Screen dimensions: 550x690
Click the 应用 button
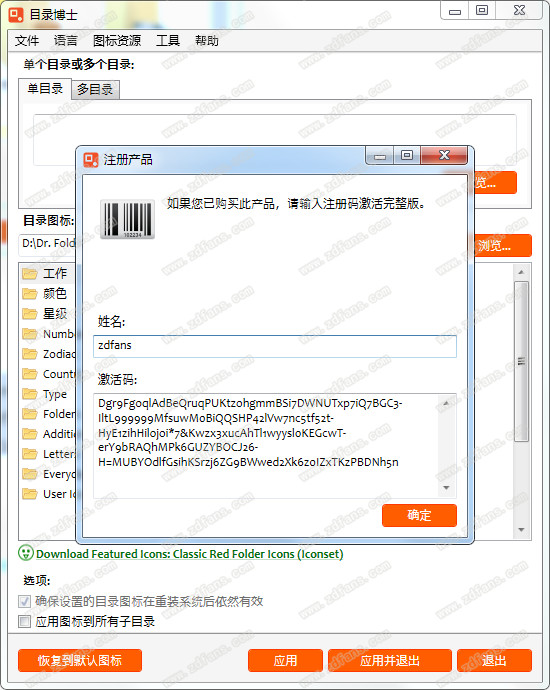[x=285, y=661]
